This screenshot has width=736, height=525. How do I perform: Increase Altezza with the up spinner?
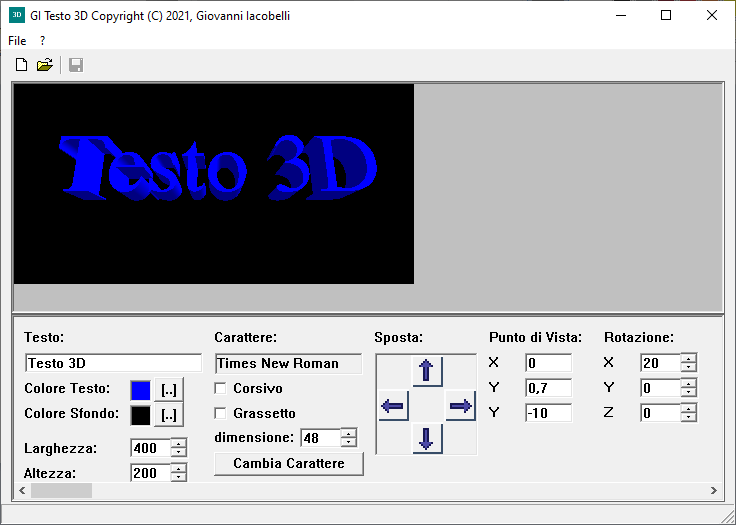pos(178,468)
